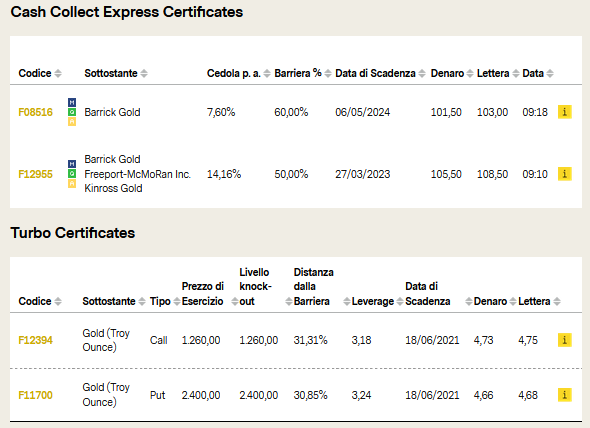
Task: Sort Turbo table by Lettera arrows
Action: pos(557,302)
